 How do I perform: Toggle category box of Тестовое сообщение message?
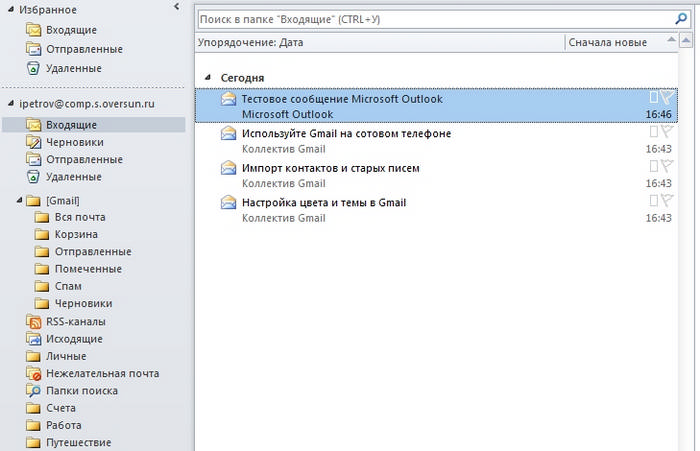click(654, 97)
